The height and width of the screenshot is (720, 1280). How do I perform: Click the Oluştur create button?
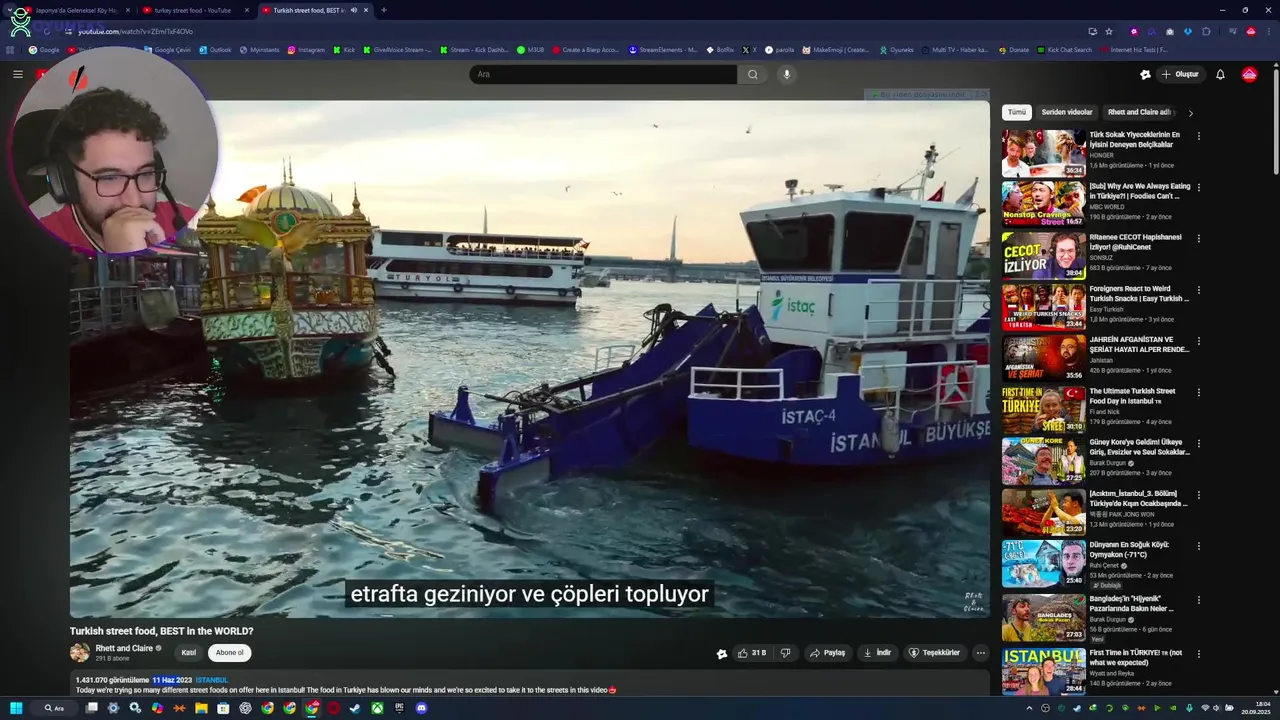point(1180,74)
